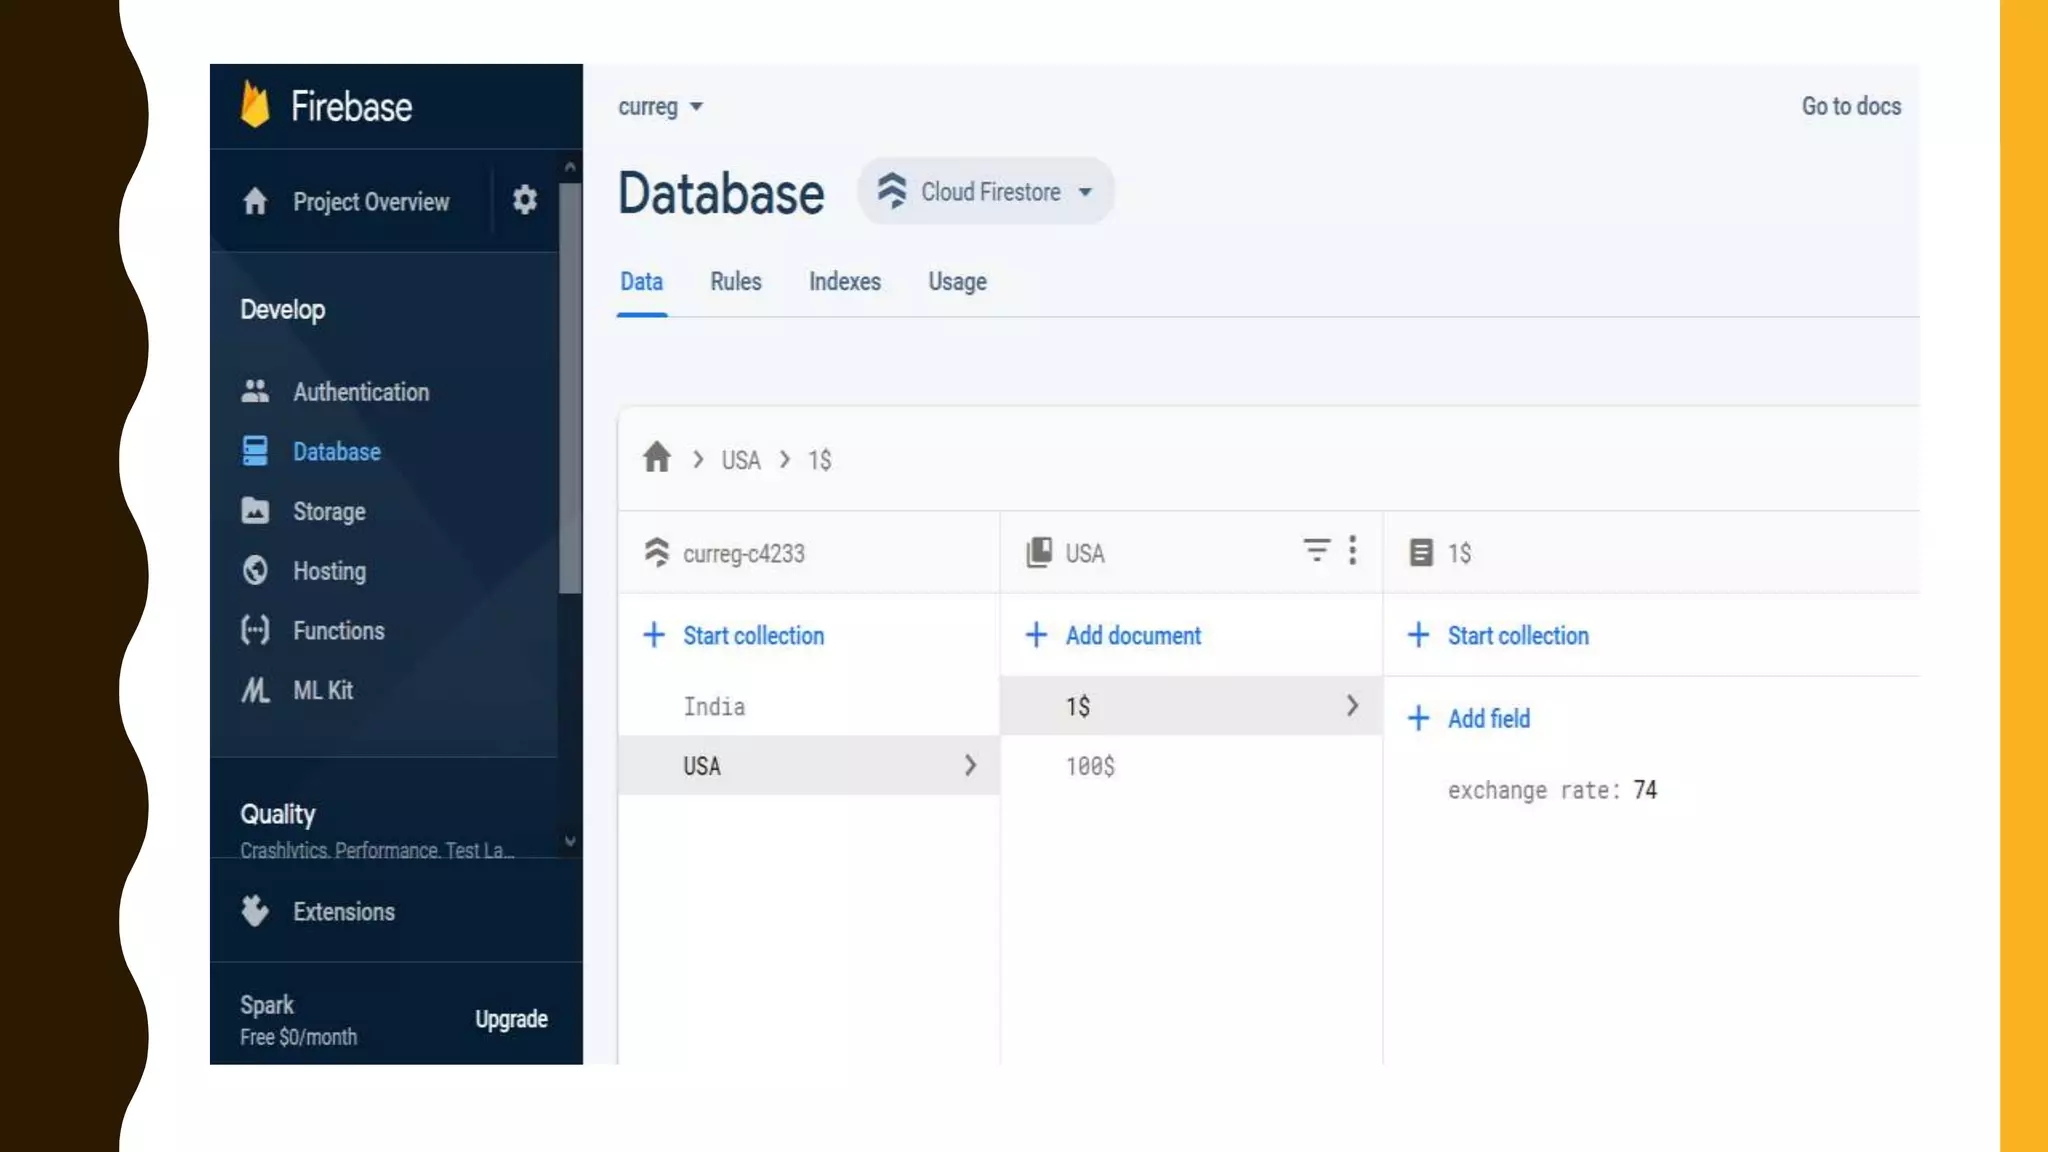Open Extensions in the sidebar
2048x1152 pixels.
[x=343, y=911]
